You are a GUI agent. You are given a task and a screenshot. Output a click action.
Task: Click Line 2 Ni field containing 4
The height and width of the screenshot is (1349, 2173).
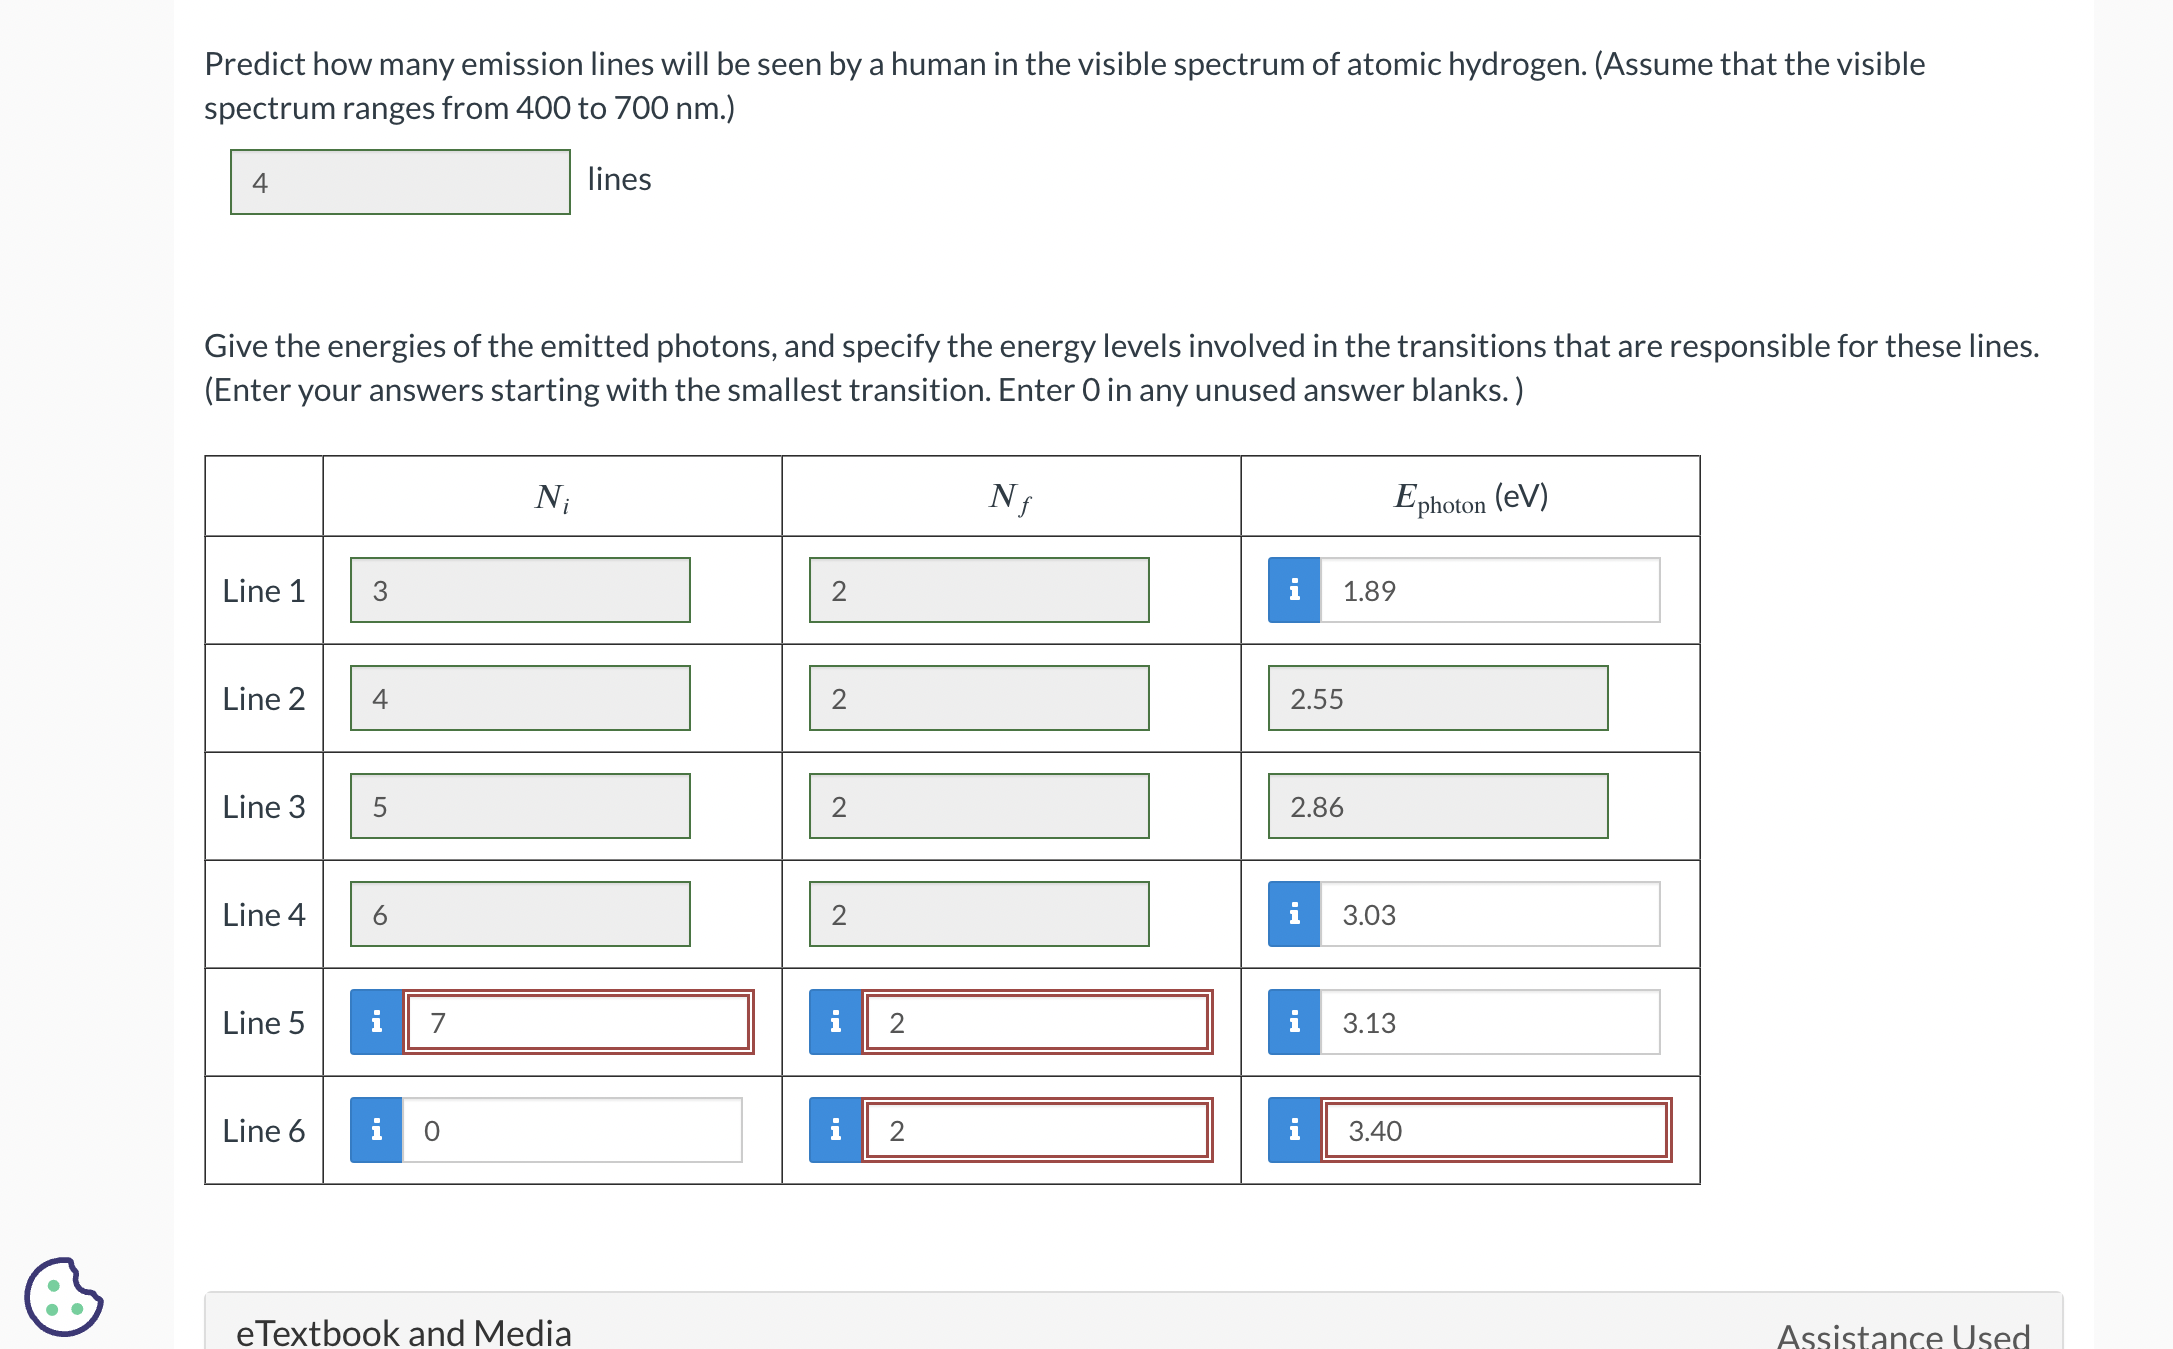pos(519,698)
